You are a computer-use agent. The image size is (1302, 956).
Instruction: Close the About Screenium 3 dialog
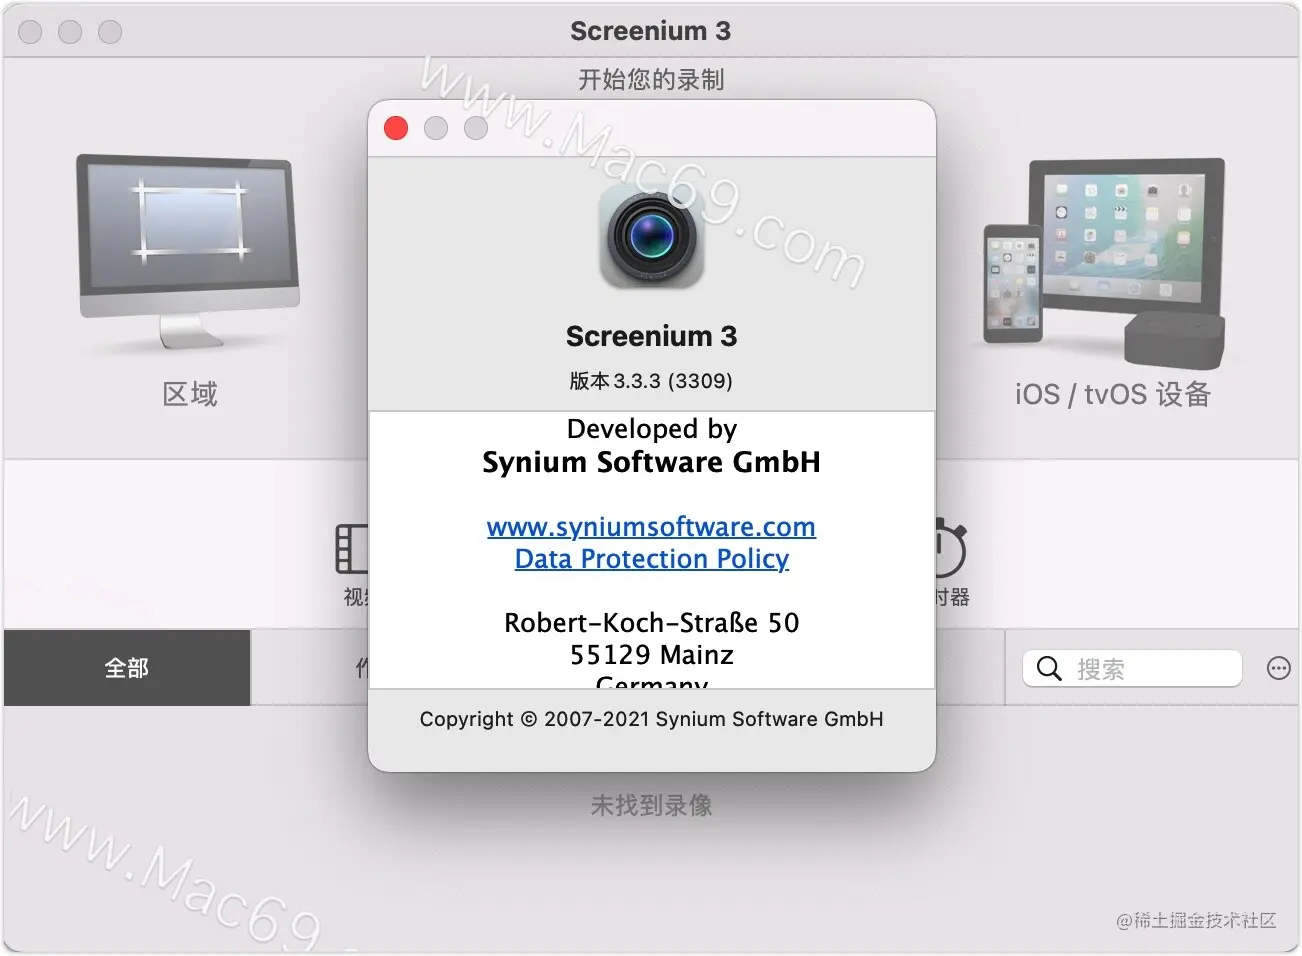click(x=396, y=128)
